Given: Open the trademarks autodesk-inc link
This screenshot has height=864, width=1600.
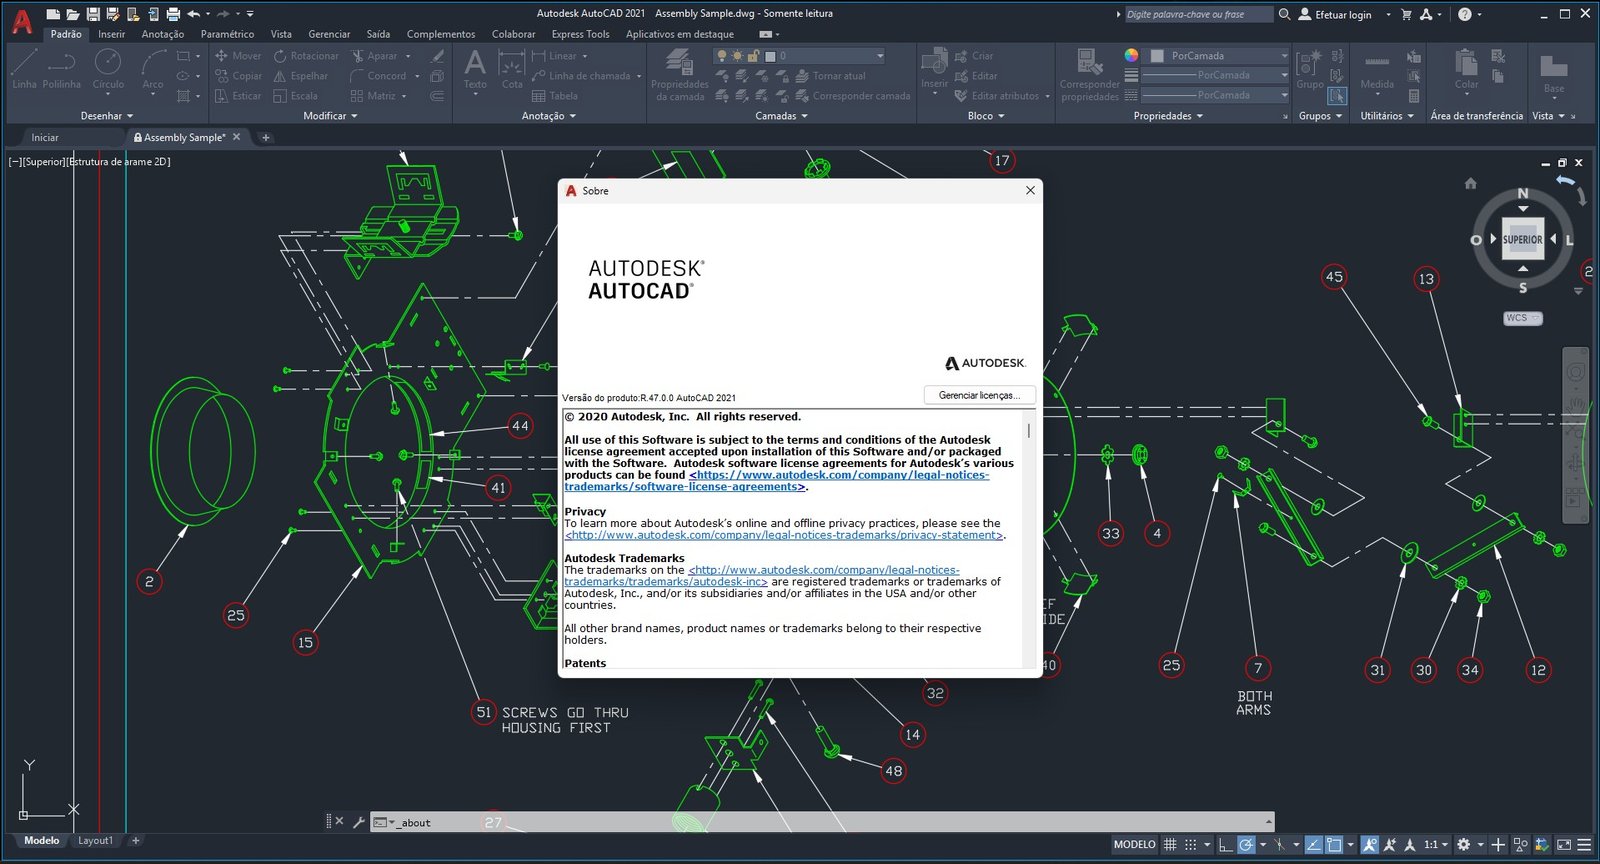Looking at the screenshot, I should coord(762,576).
